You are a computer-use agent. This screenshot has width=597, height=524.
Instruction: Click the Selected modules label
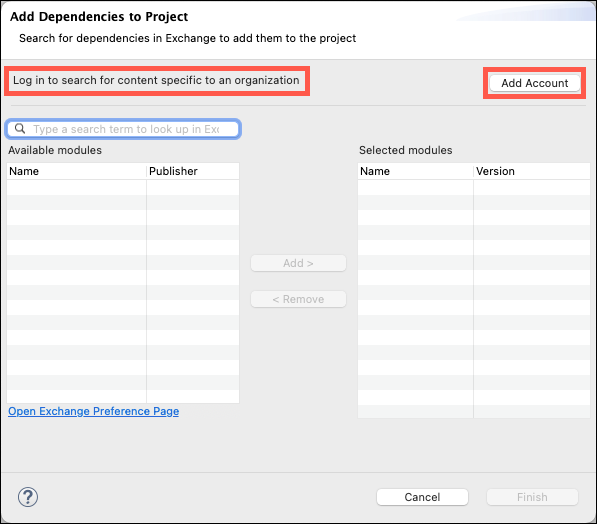406,150
